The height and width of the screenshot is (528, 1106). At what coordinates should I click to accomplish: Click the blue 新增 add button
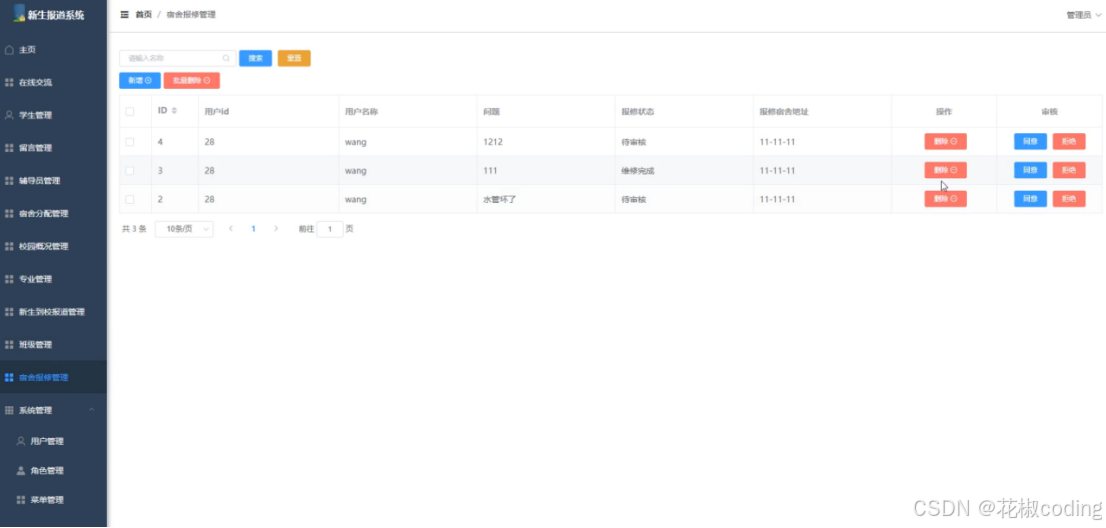pos(140,80)
